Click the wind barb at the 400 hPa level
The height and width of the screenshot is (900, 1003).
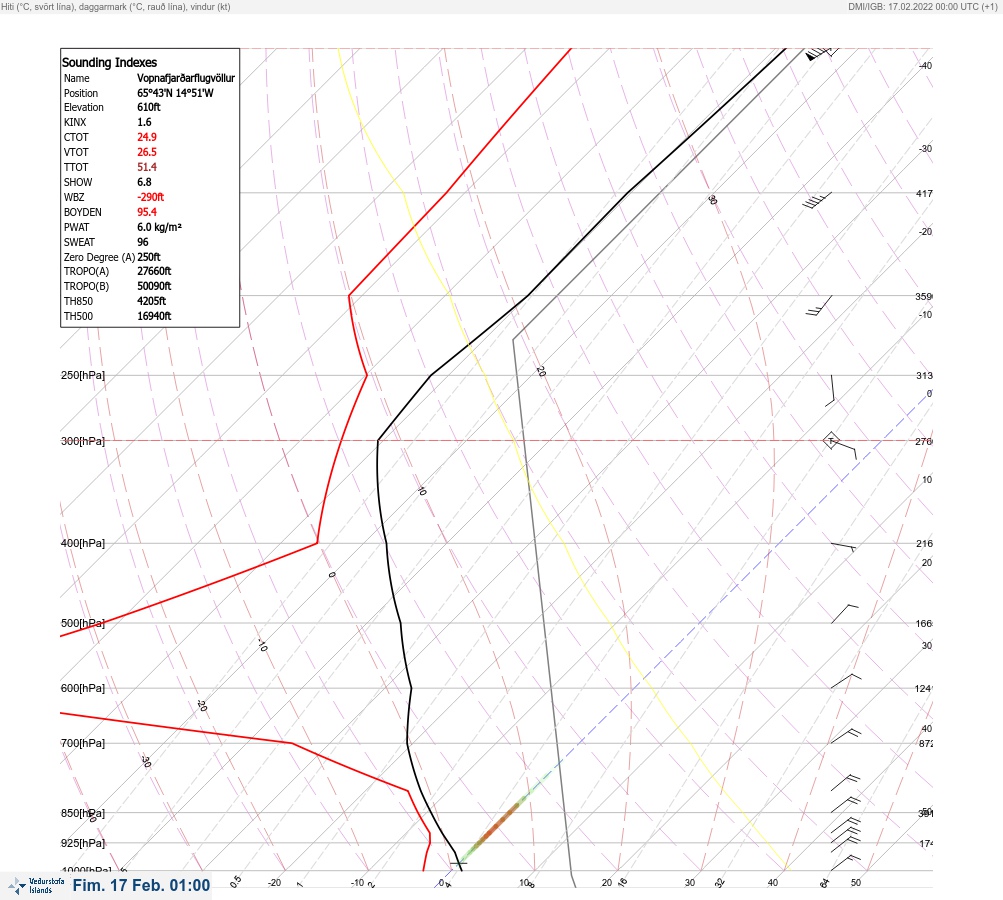pos(843,547)
